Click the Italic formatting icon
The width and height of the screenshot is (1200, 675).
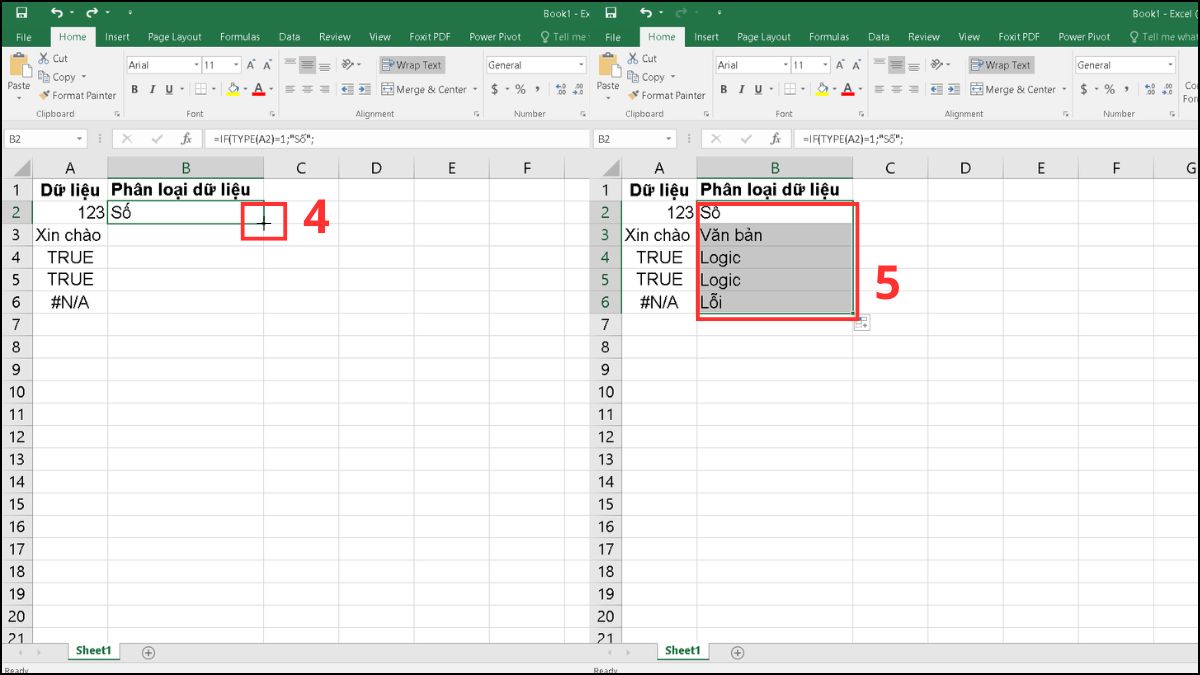pyautogui.click(x=150, y=89)
